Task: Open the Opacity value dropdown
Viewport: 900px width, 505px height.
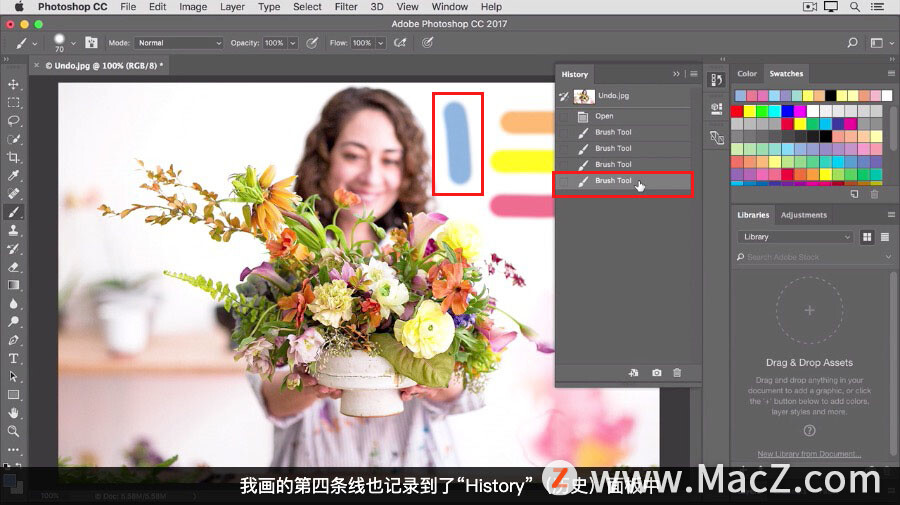Action: [x=293, y=43]
